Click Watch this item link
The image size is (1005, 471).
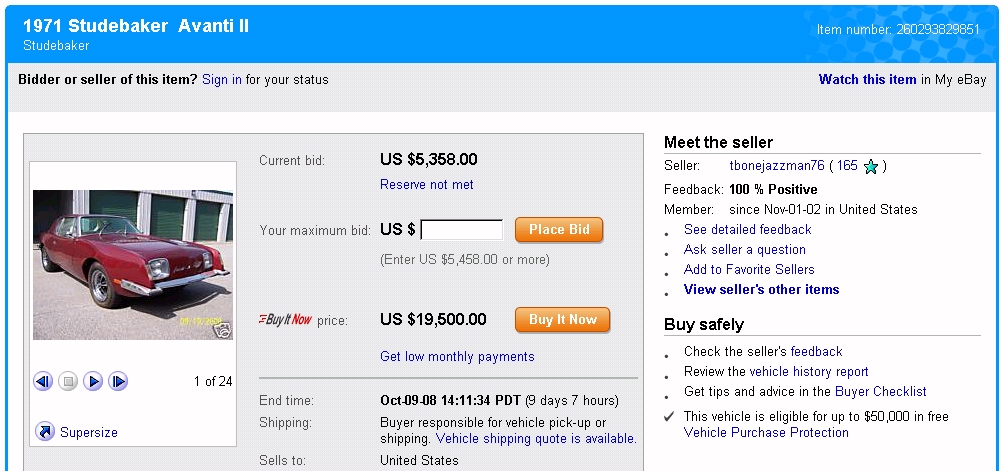867,80
